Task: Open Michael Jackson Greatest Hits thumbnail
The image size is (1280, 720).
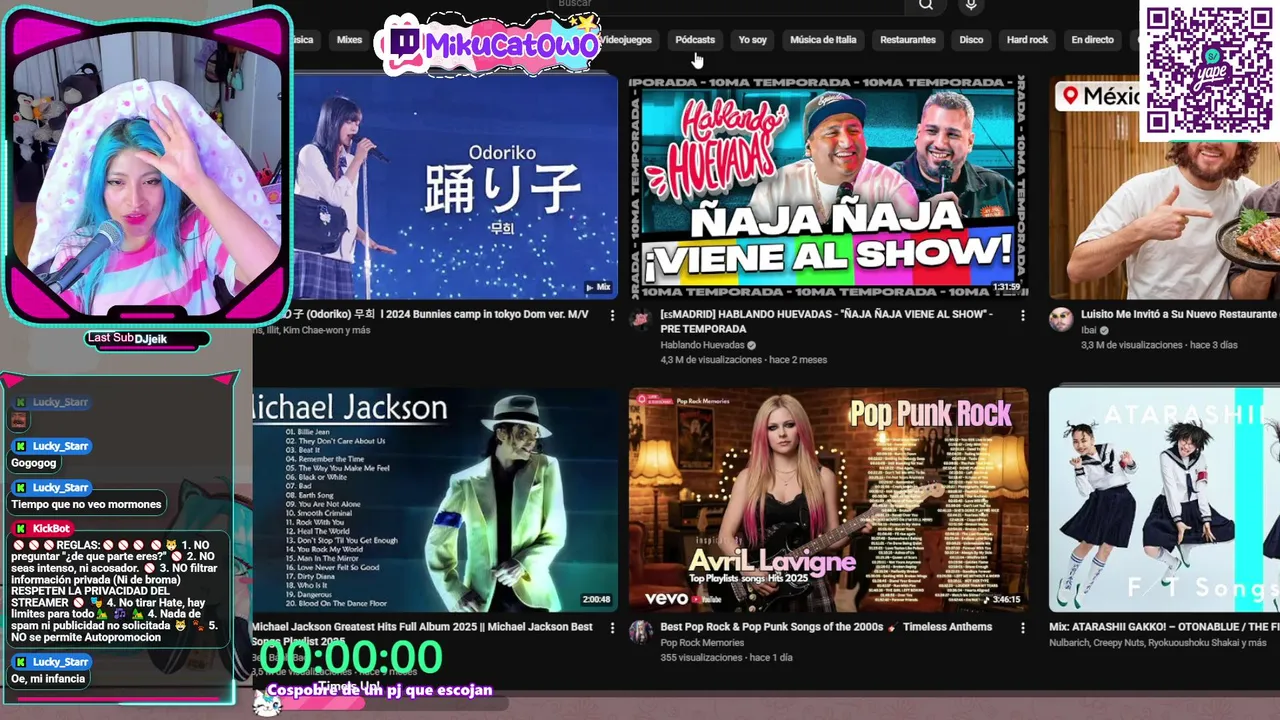Action: coord(435,500)
